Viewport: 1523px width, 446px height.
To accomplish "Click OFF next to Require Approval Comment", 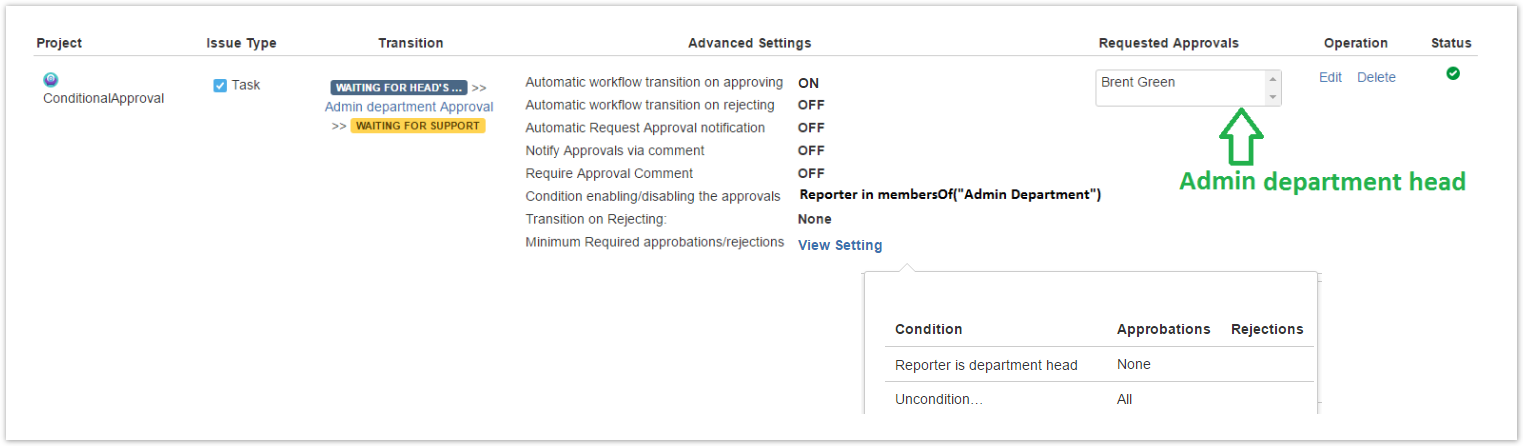I will 811,173.
